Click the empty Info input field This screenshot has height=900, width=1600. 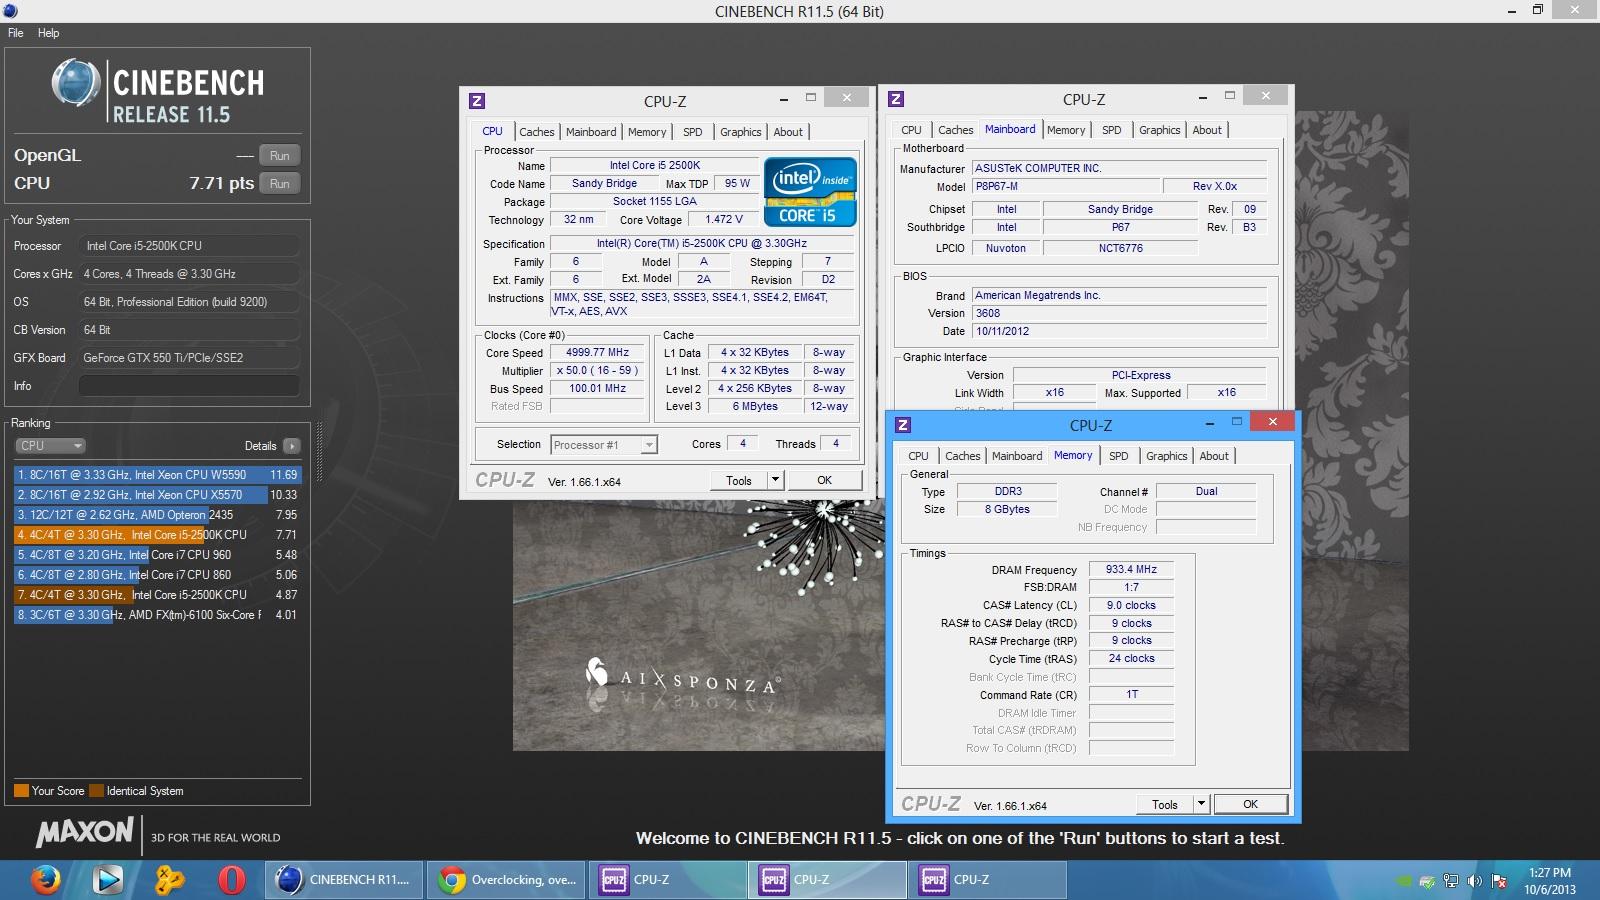189,386
